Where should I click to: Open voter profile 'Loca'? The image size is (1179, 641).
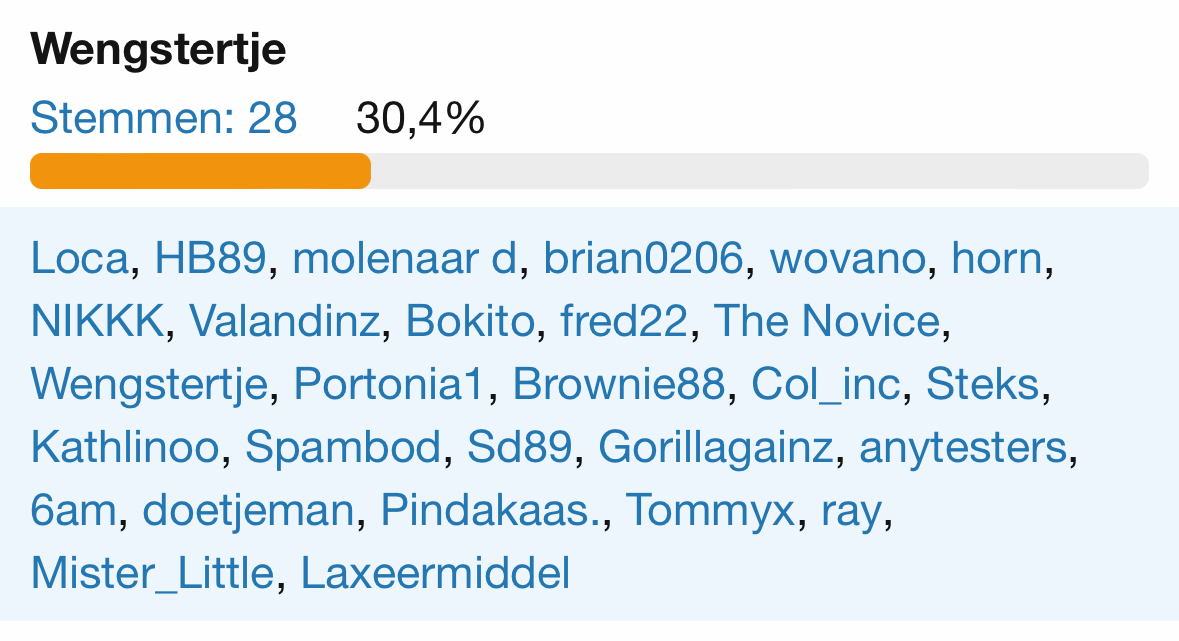point(80,258)
